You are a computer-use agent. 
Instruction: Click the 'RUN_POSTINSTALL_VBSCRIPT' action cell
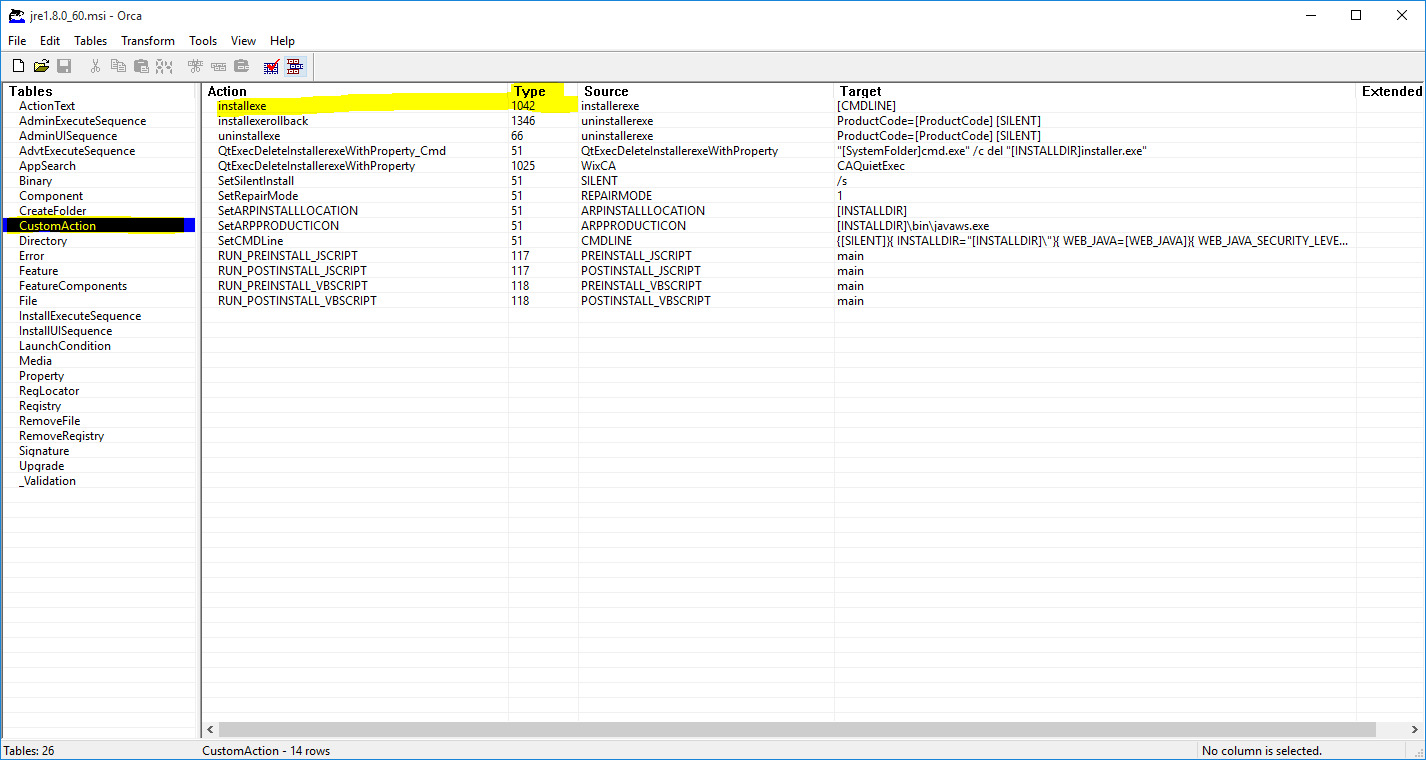[297, 301]
